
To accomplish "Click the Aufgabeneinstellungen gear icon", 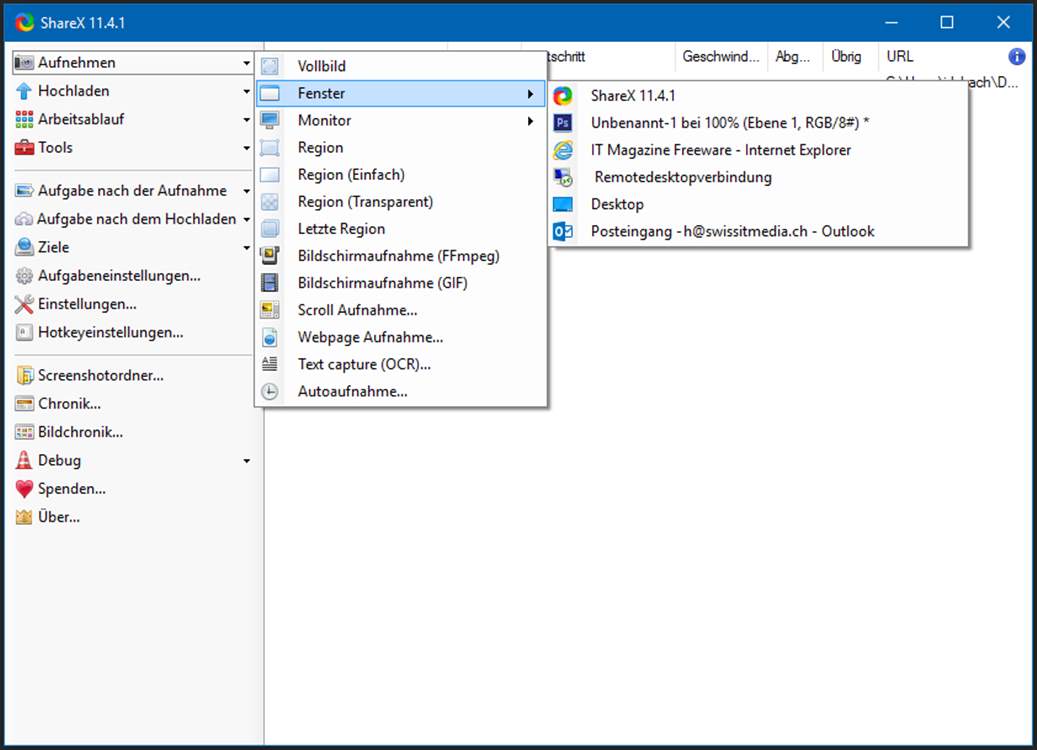I will coord(24,276).
